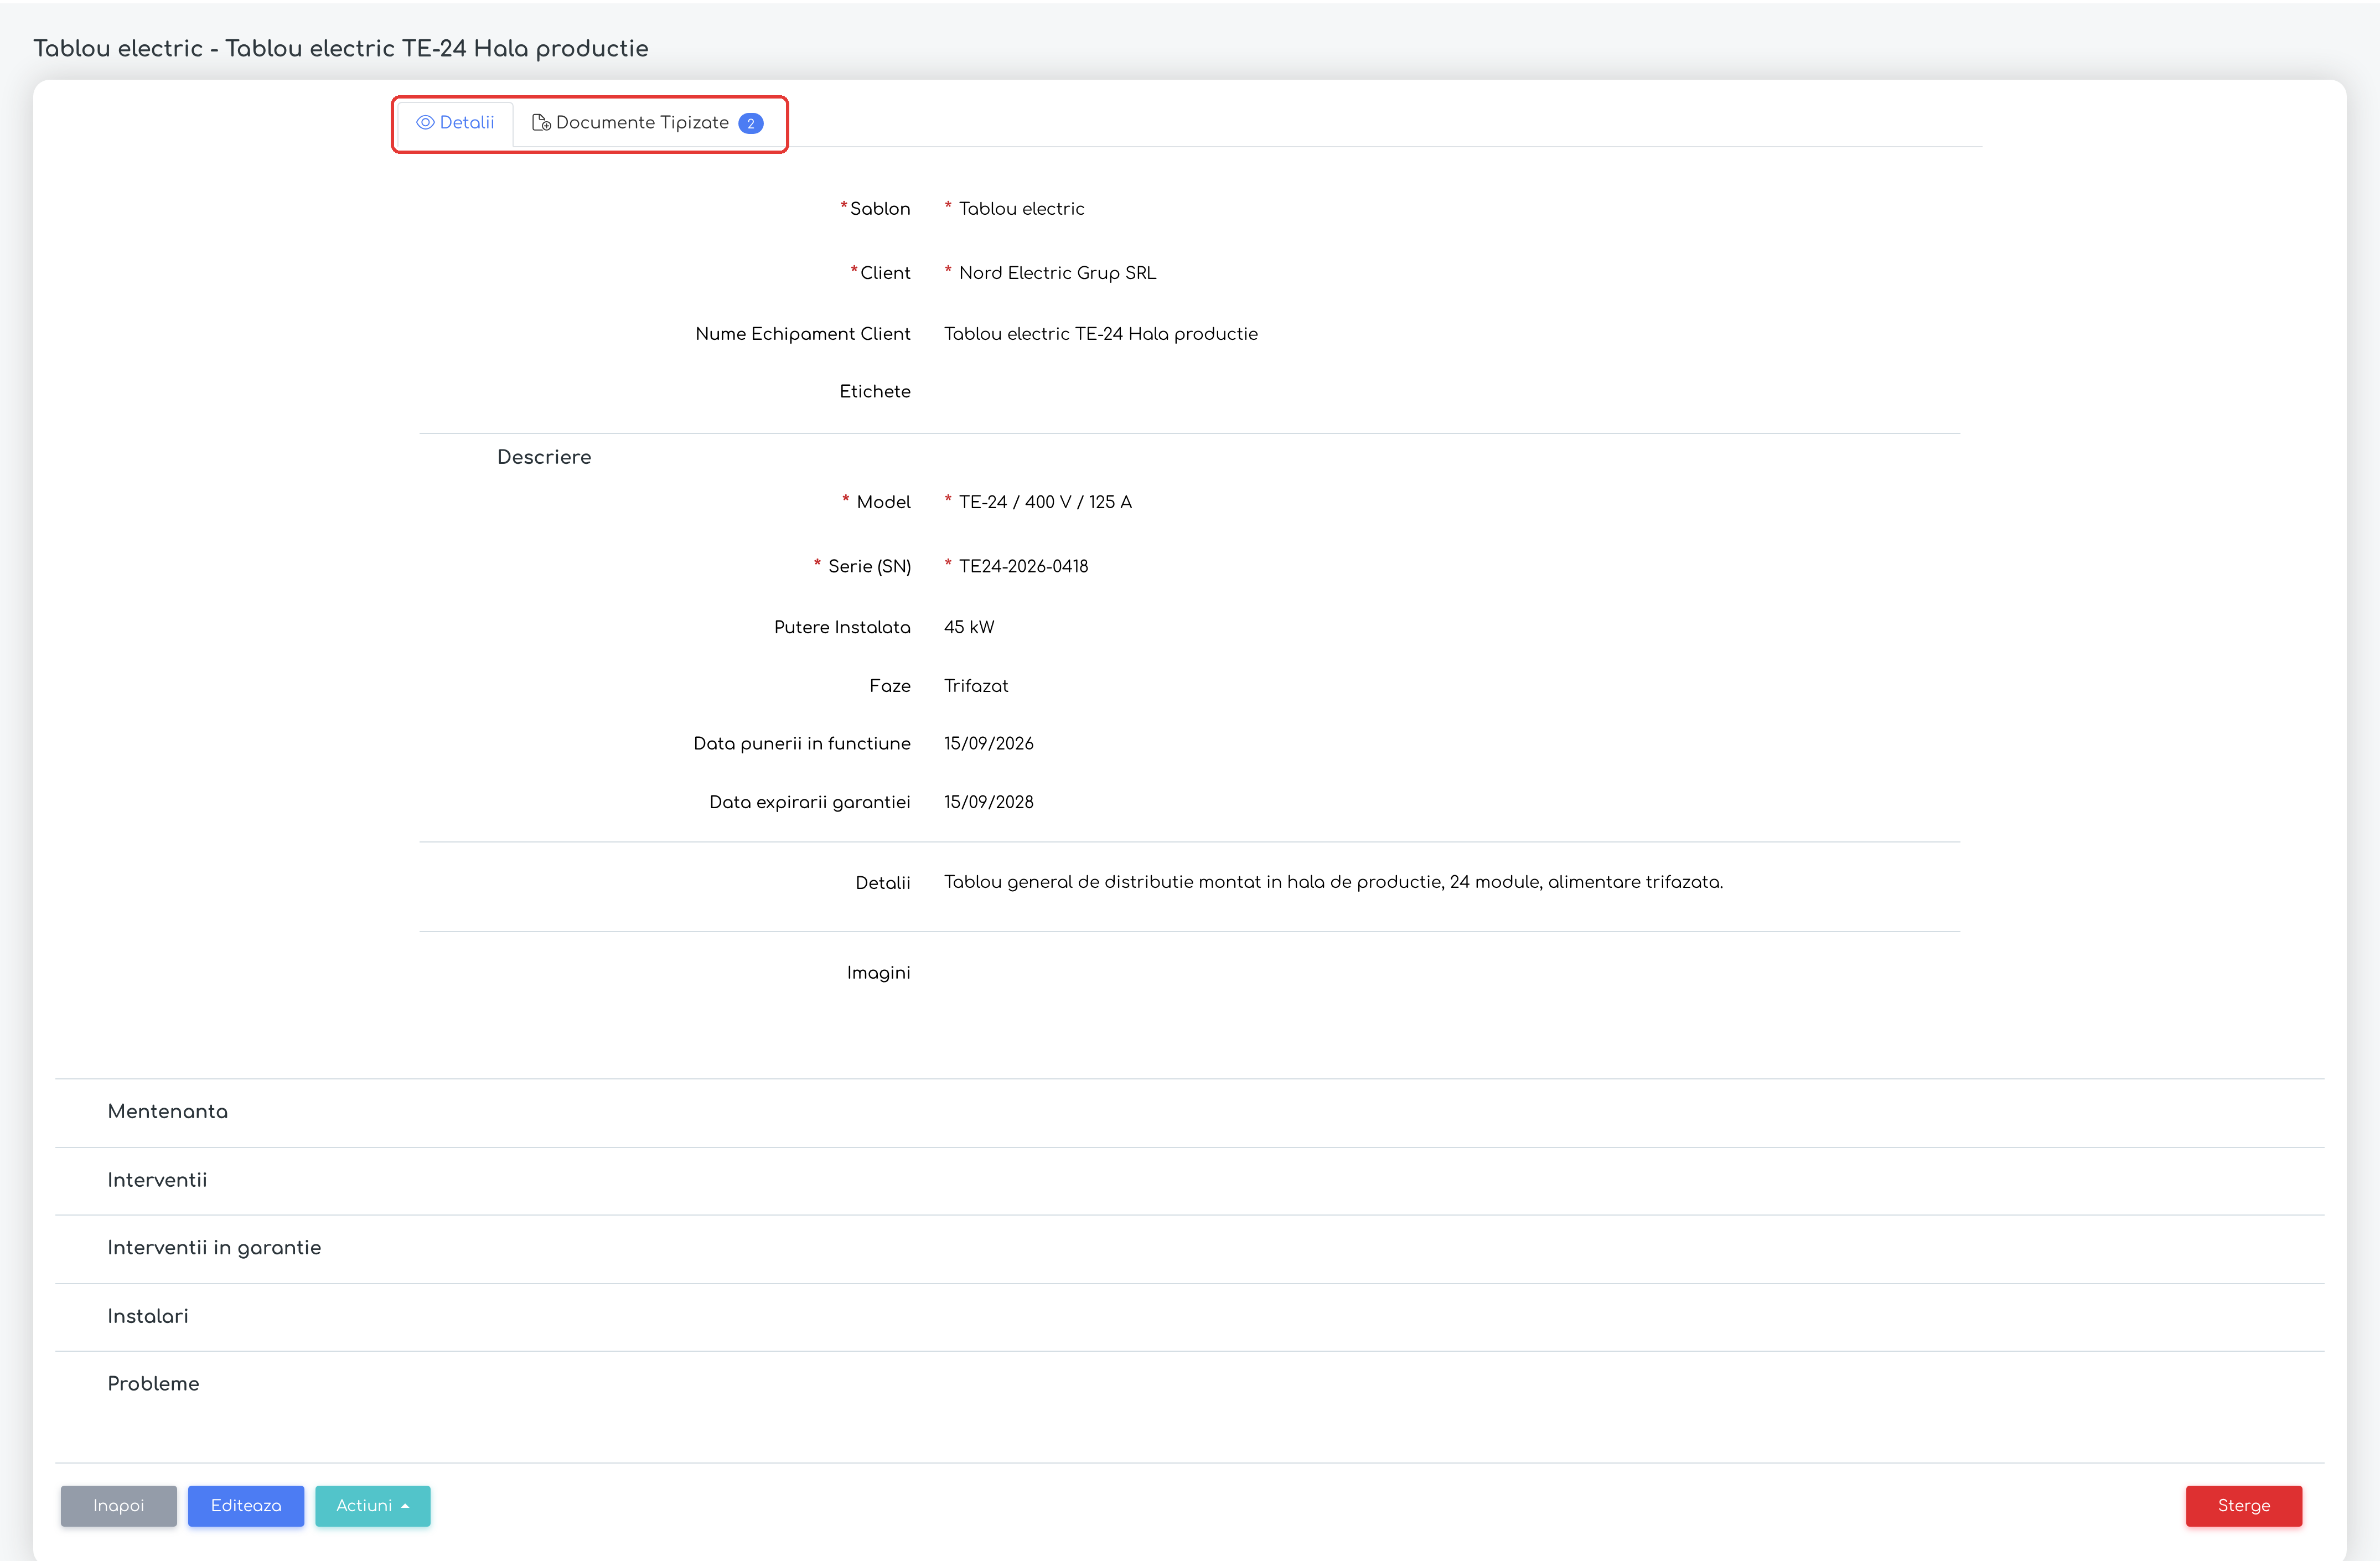
Task: Click the Tablou general de distributie description text
Action: (1334, 882)
